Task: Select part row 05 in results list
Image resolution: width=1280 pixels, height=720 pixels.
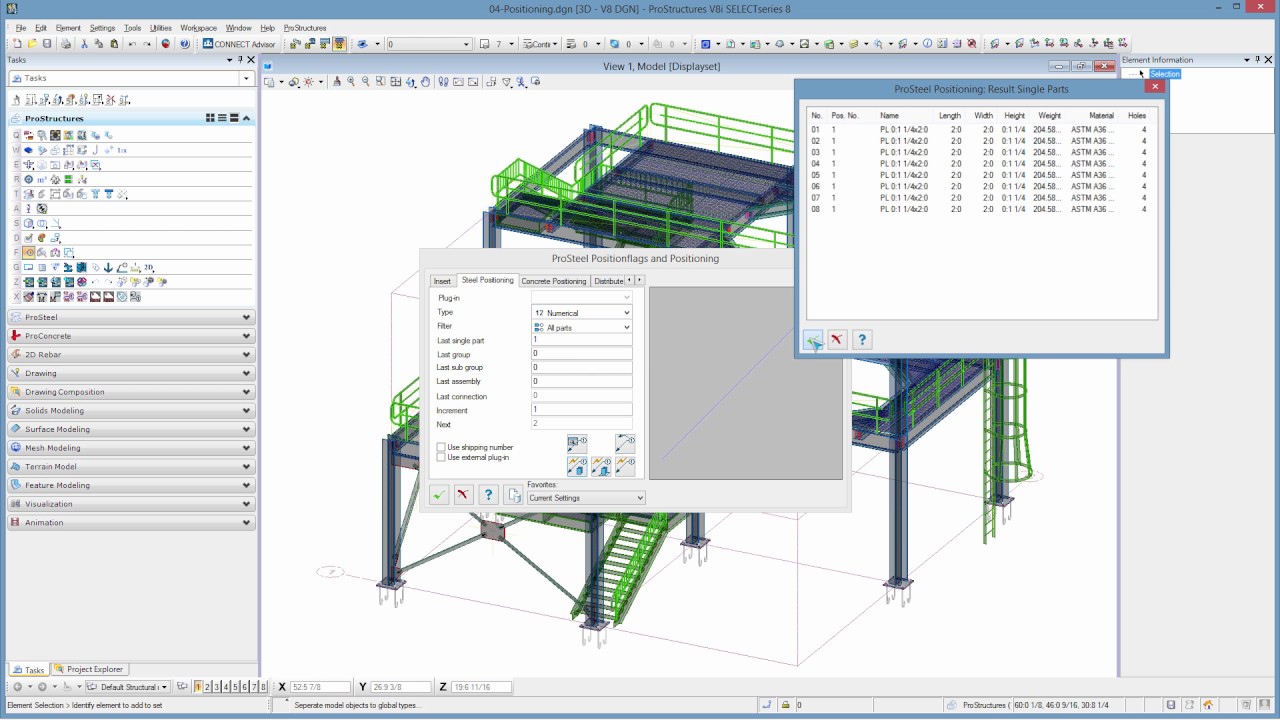Action: 980,175
